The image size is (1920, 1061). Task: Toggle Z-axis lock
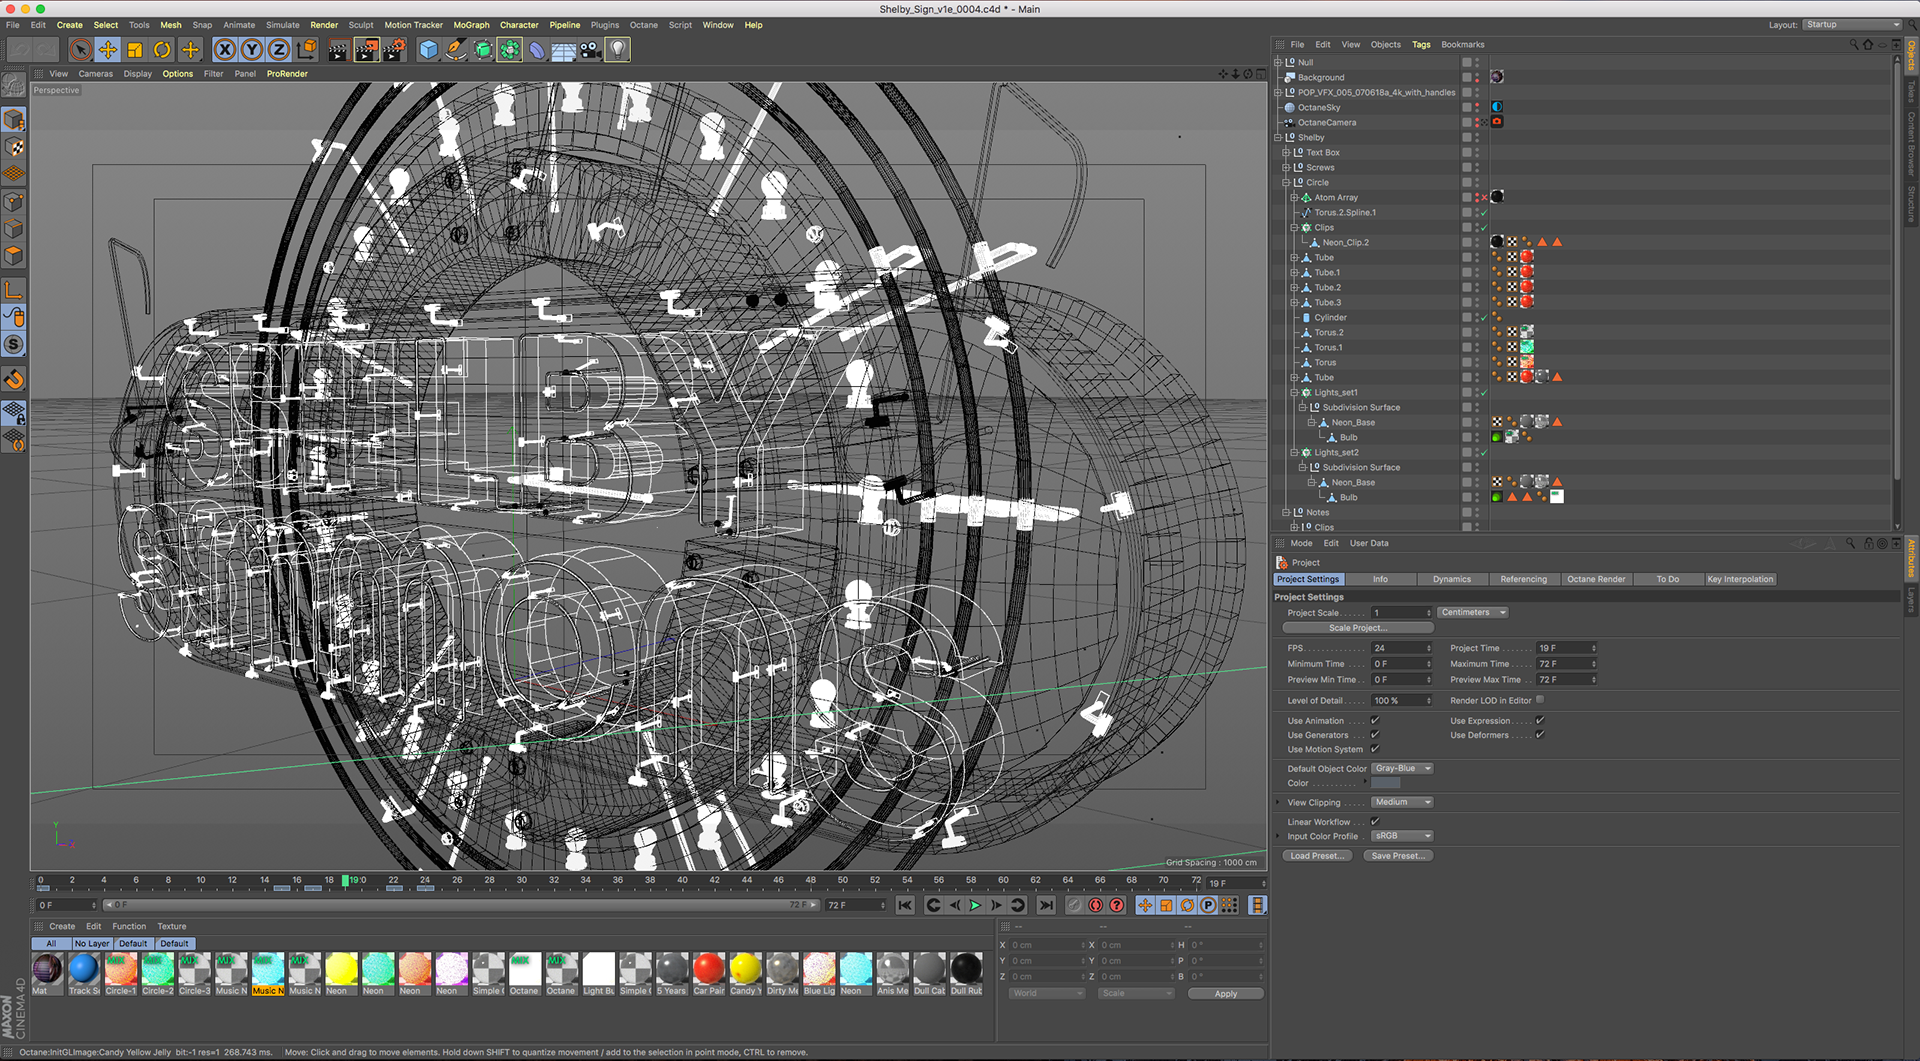click(279, 49)
